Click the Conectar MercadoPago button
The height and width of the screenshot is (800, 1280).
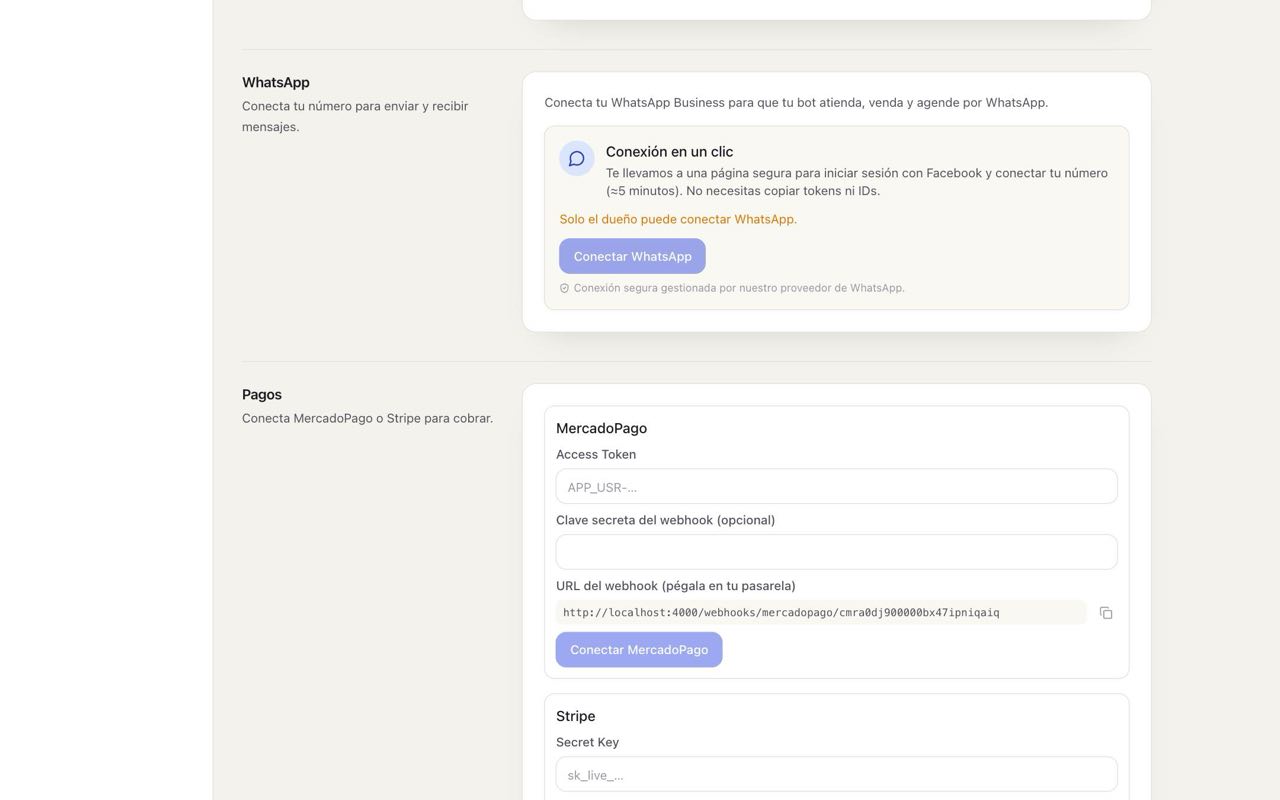coord(639,650)
